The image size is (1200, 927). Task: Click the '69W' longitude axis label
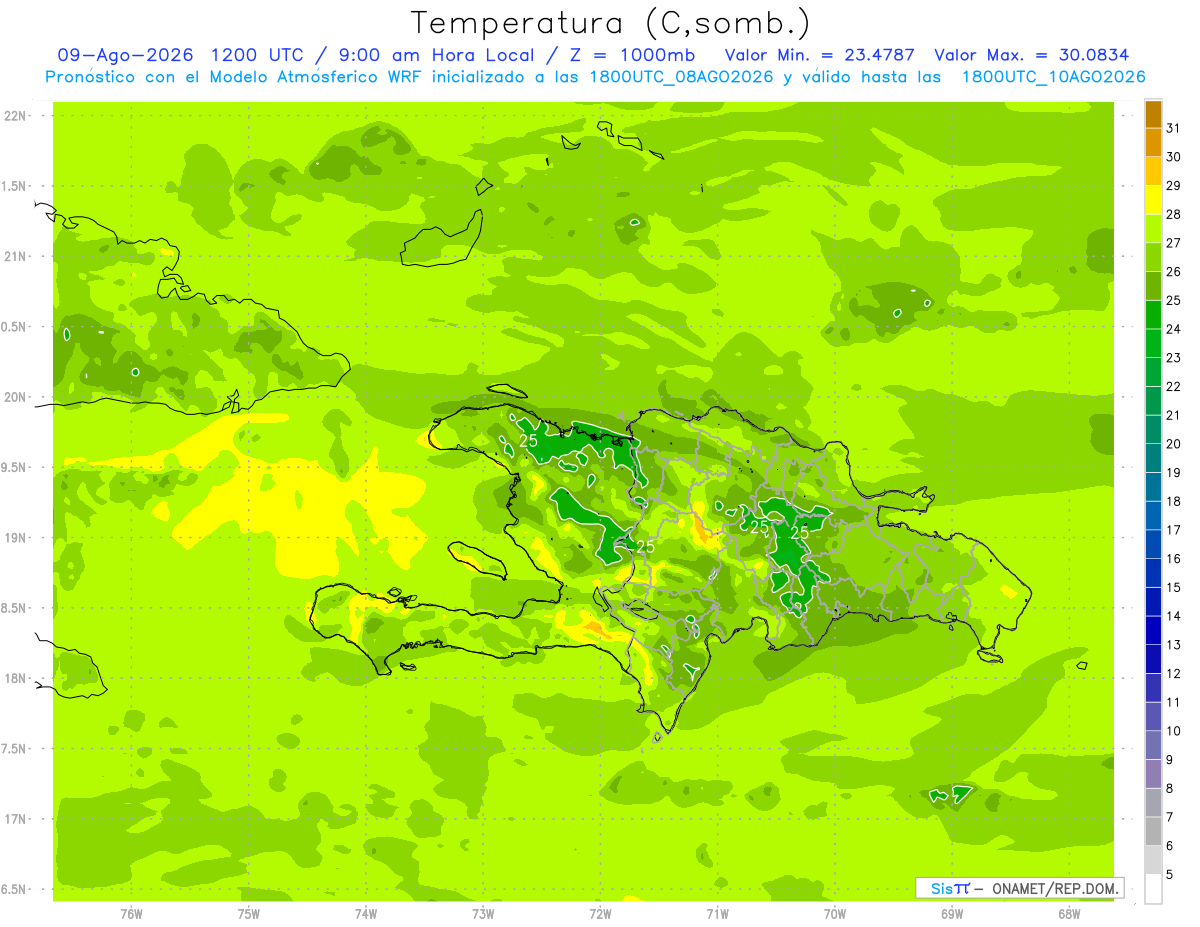[x=952, y=913]
